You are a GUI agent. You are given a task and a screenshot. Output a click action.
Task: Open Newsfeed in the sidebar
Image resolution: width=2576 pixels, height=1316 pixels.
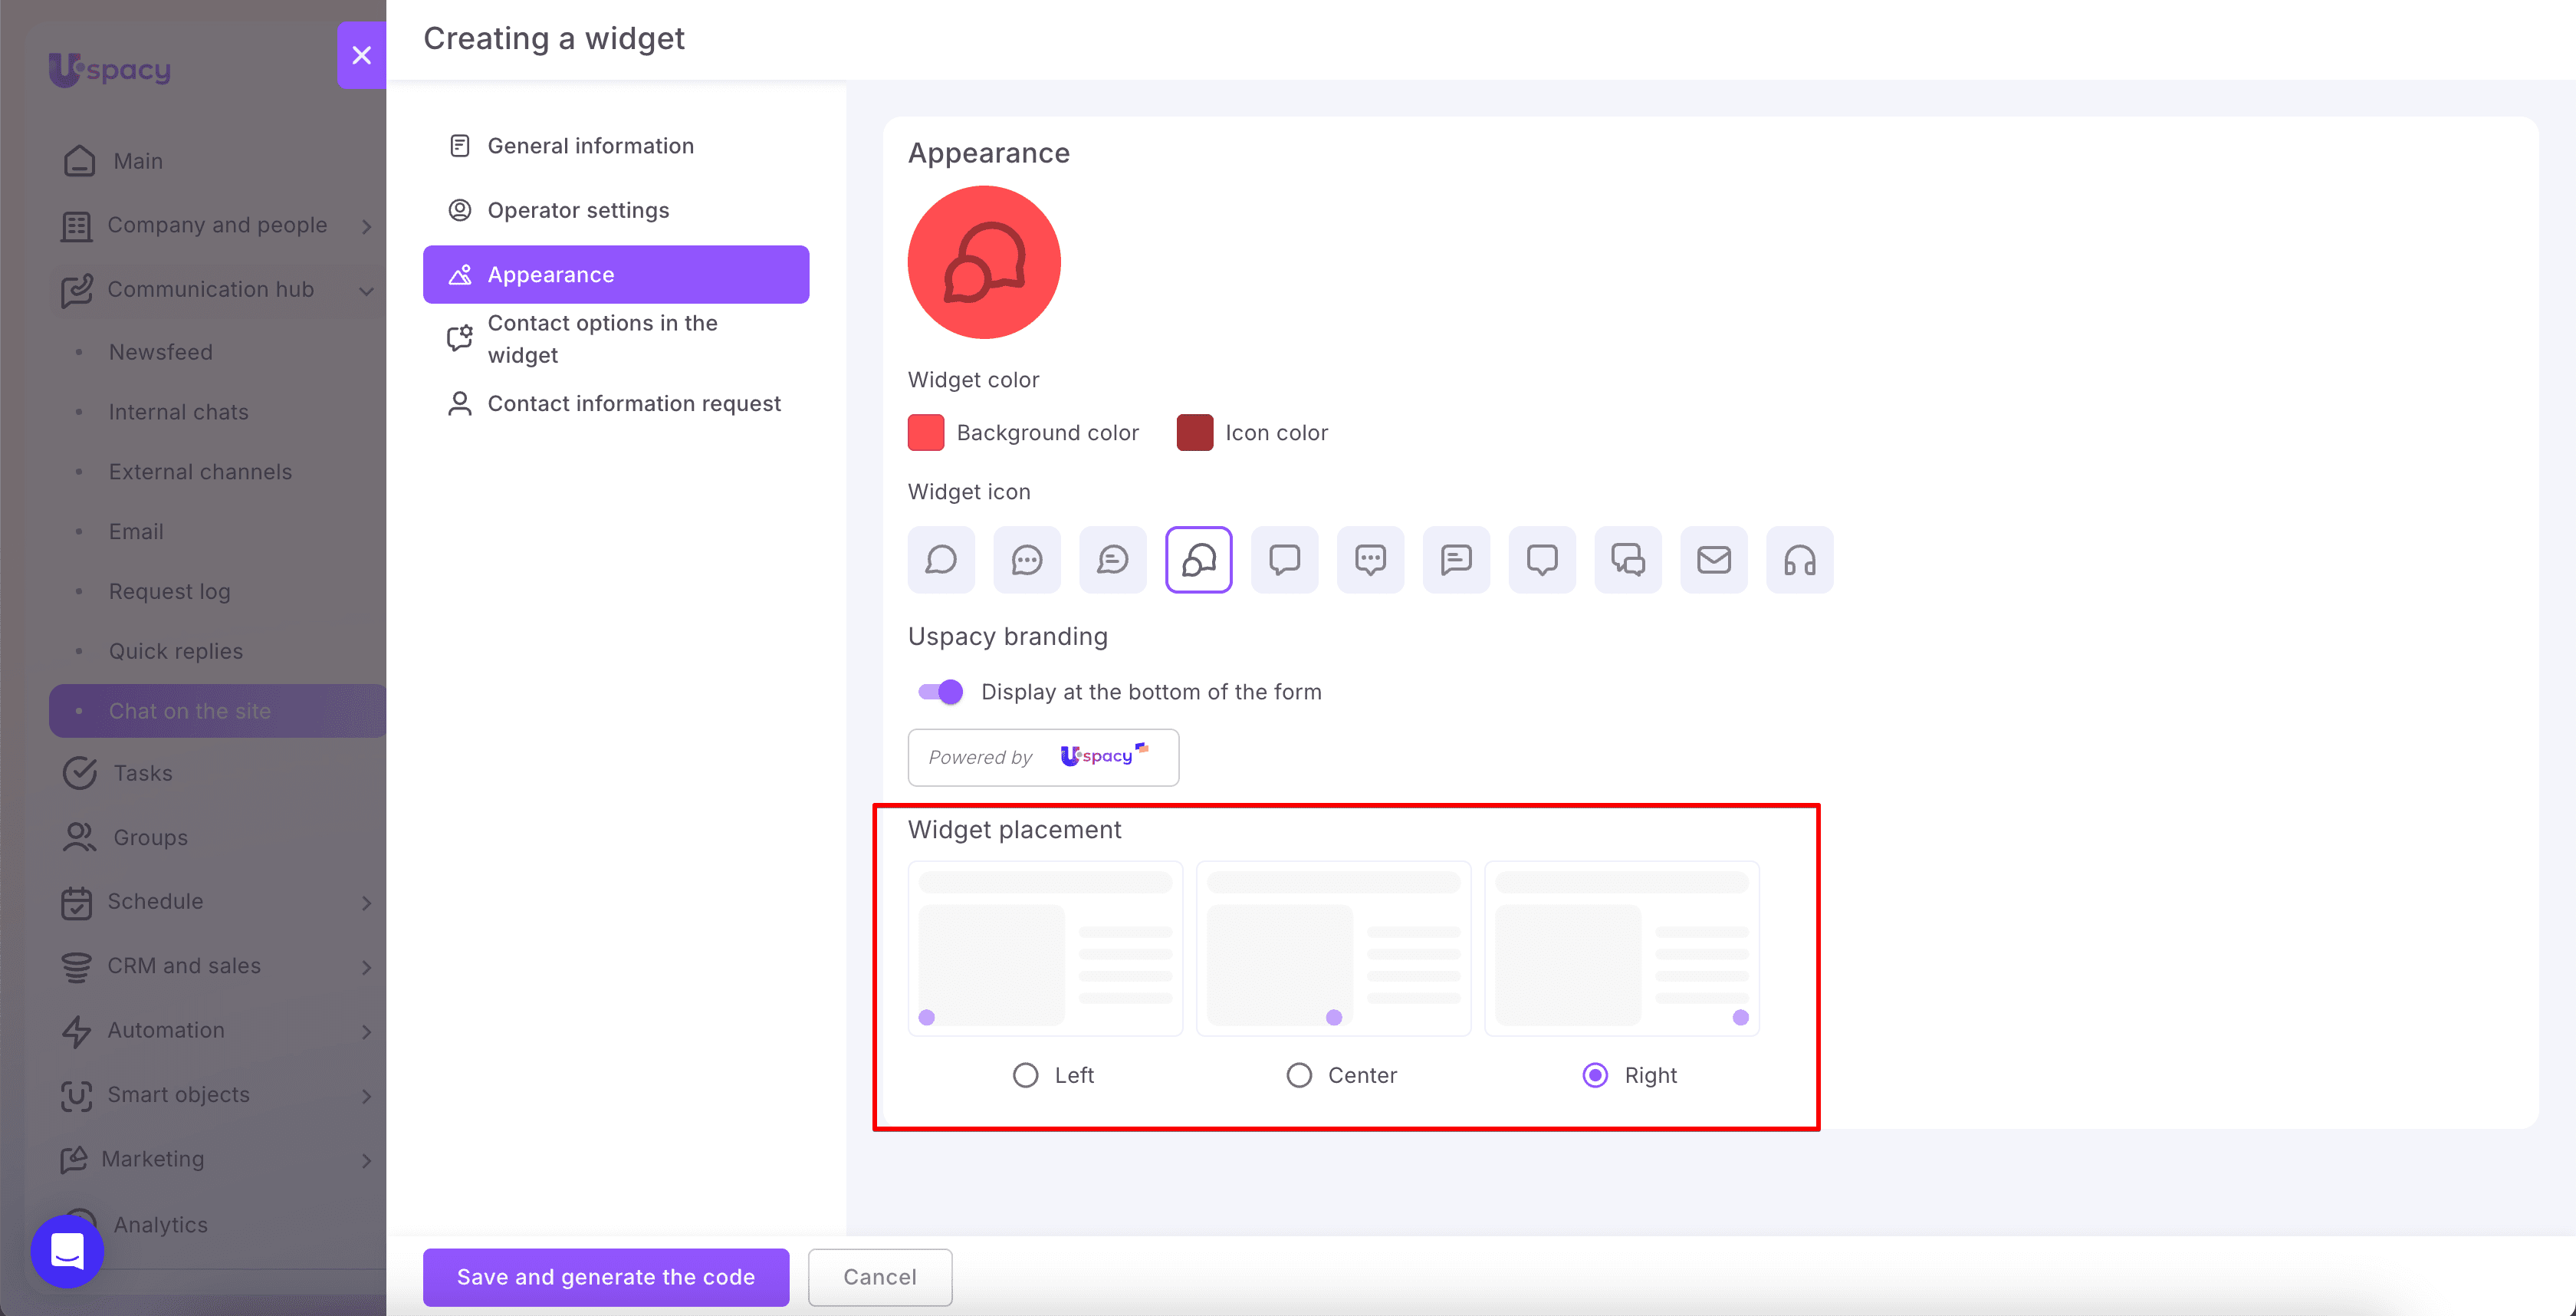161,352
